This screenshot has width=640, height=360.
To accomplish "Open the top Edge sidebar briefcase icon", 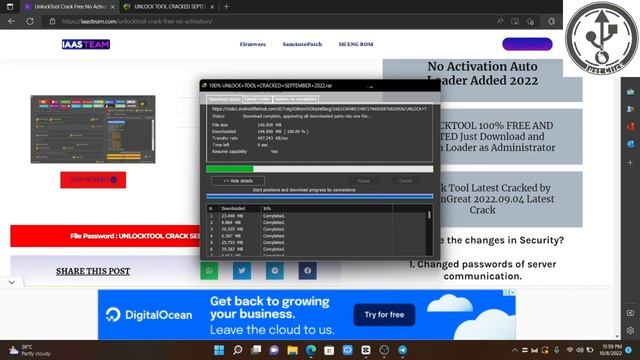I will (x=631, y=92).
